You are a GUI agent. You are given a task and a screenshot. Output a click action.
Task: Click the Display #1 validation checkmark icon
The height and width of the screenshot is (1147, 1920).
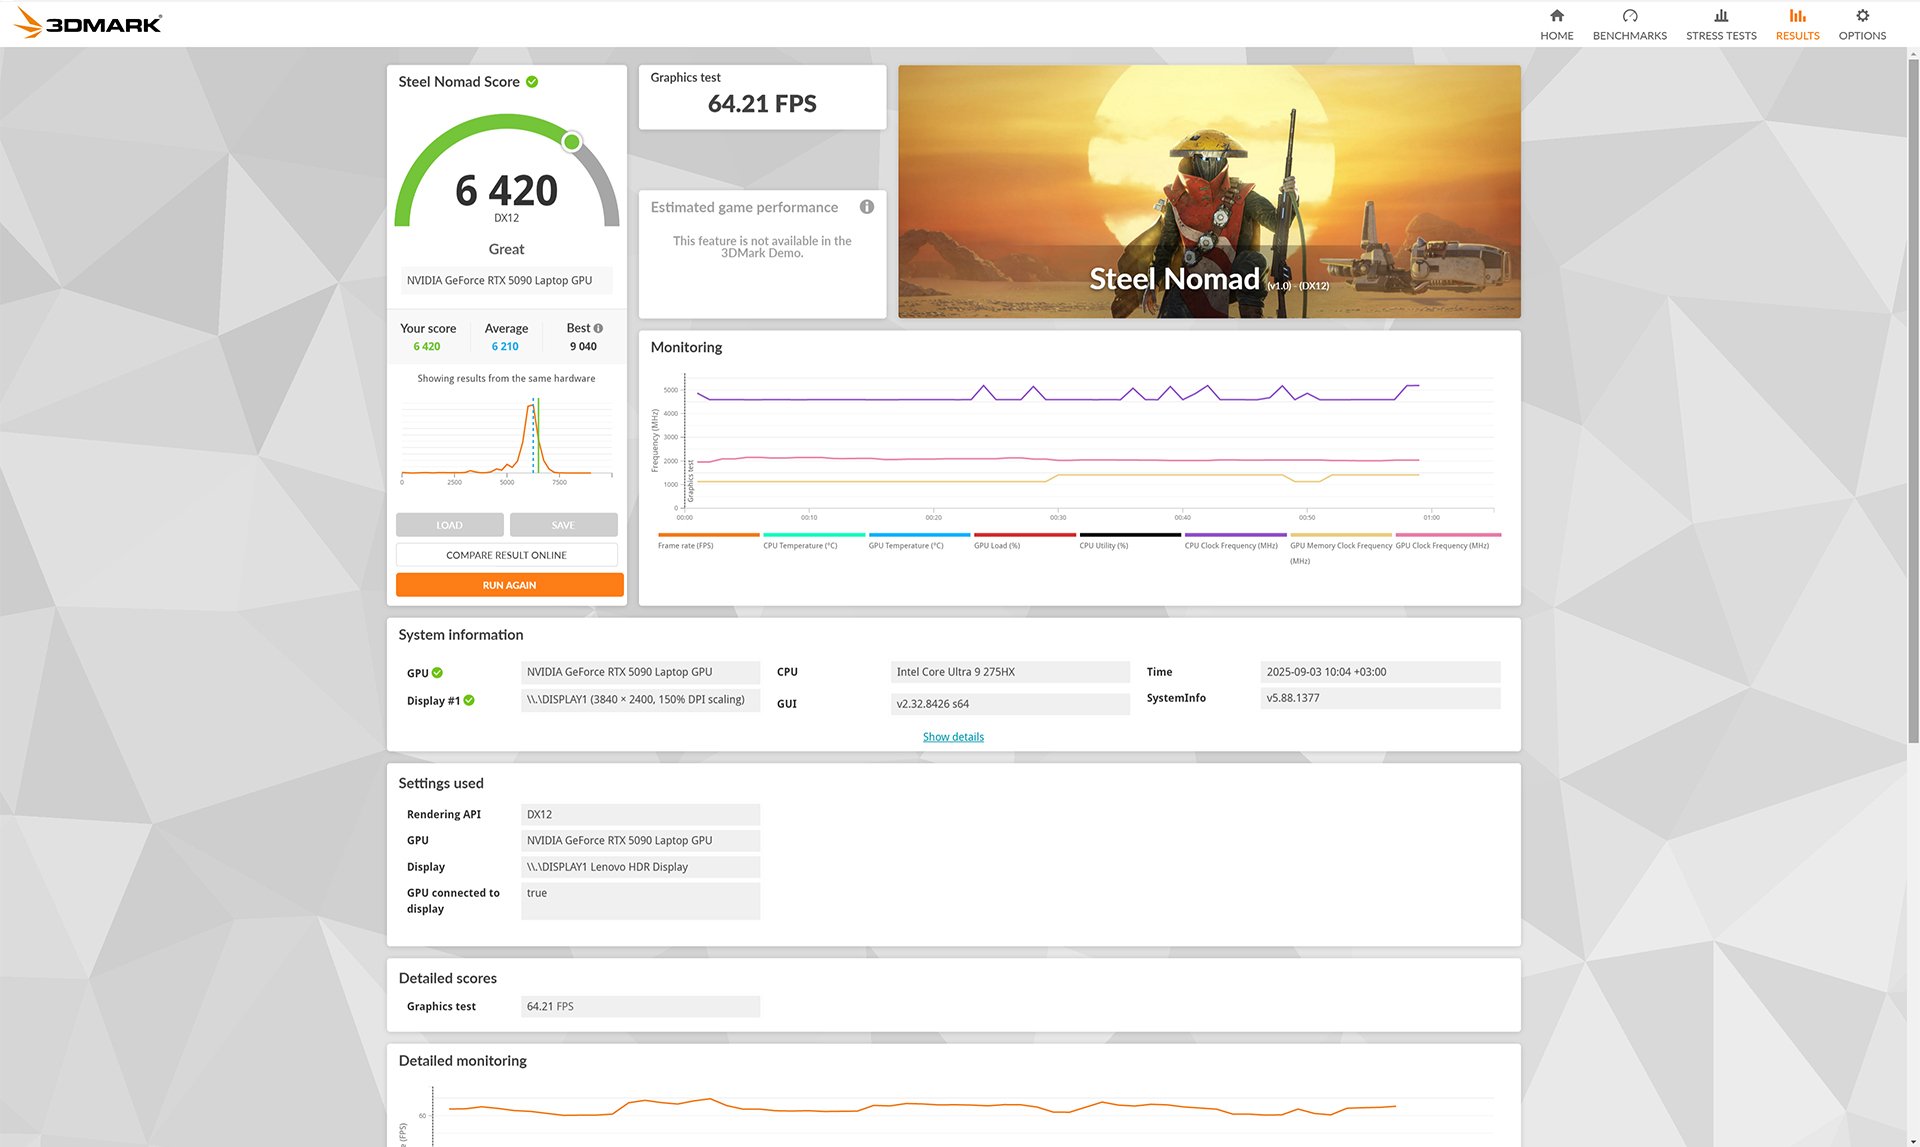tap(469, 701)
